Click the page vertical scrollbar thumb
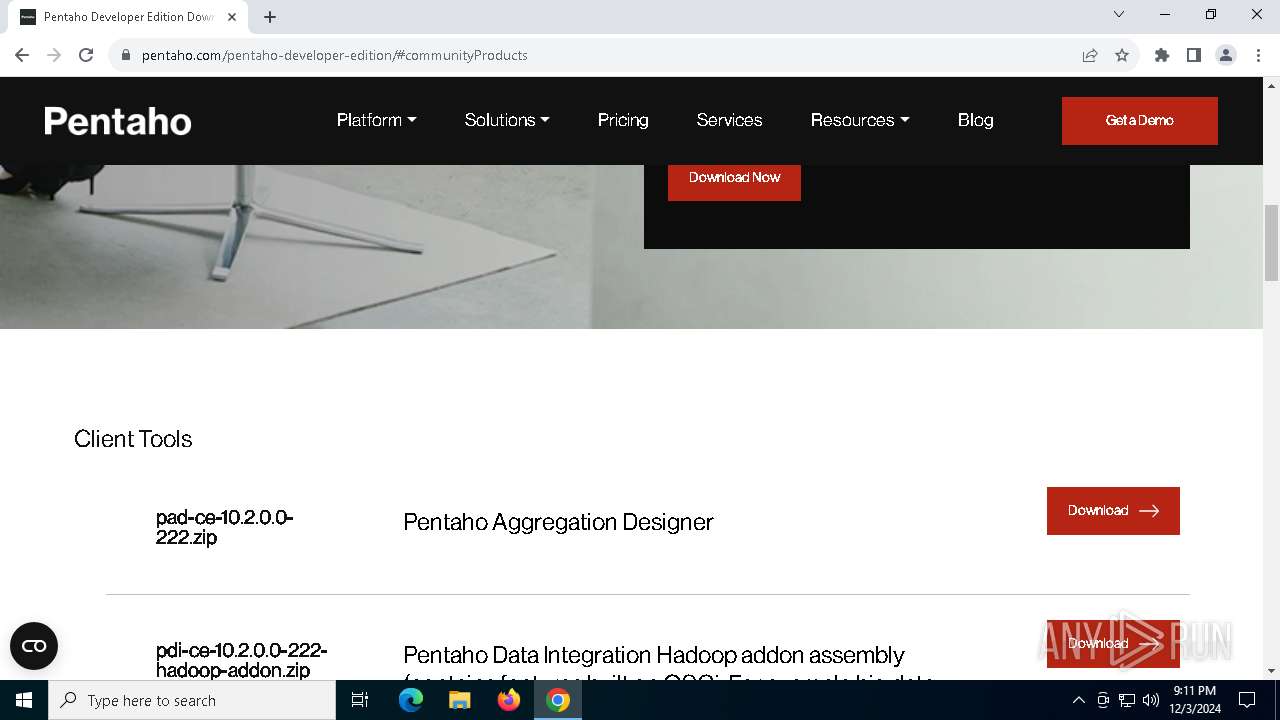 (1271, 243)
